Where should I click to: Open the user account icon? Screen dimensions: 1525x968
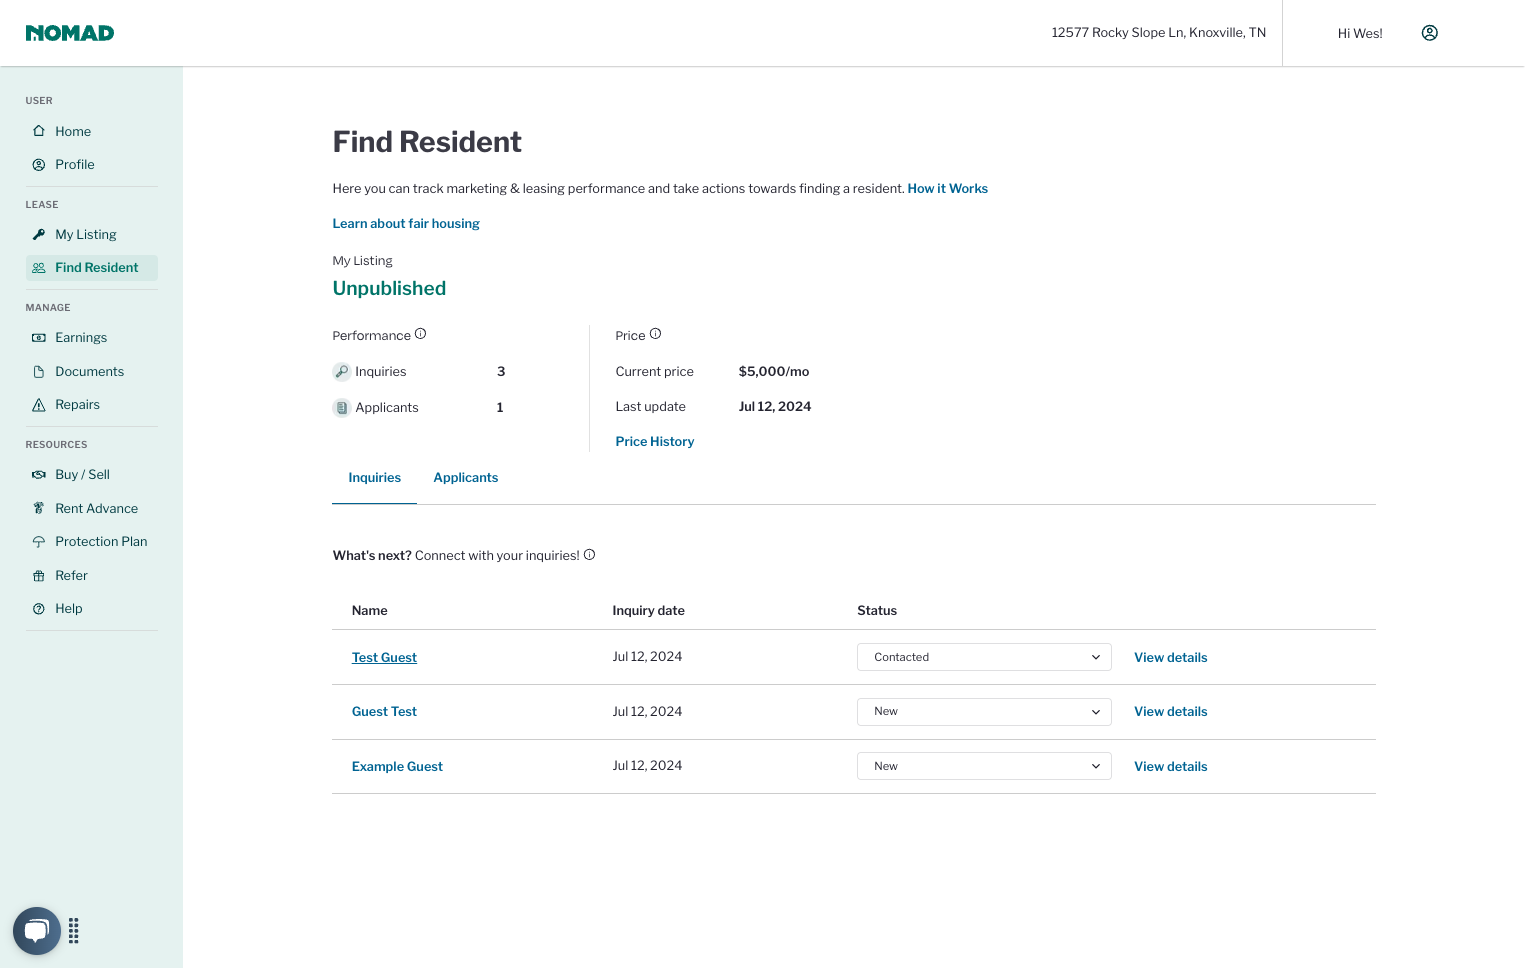(x=1430, y=33)
